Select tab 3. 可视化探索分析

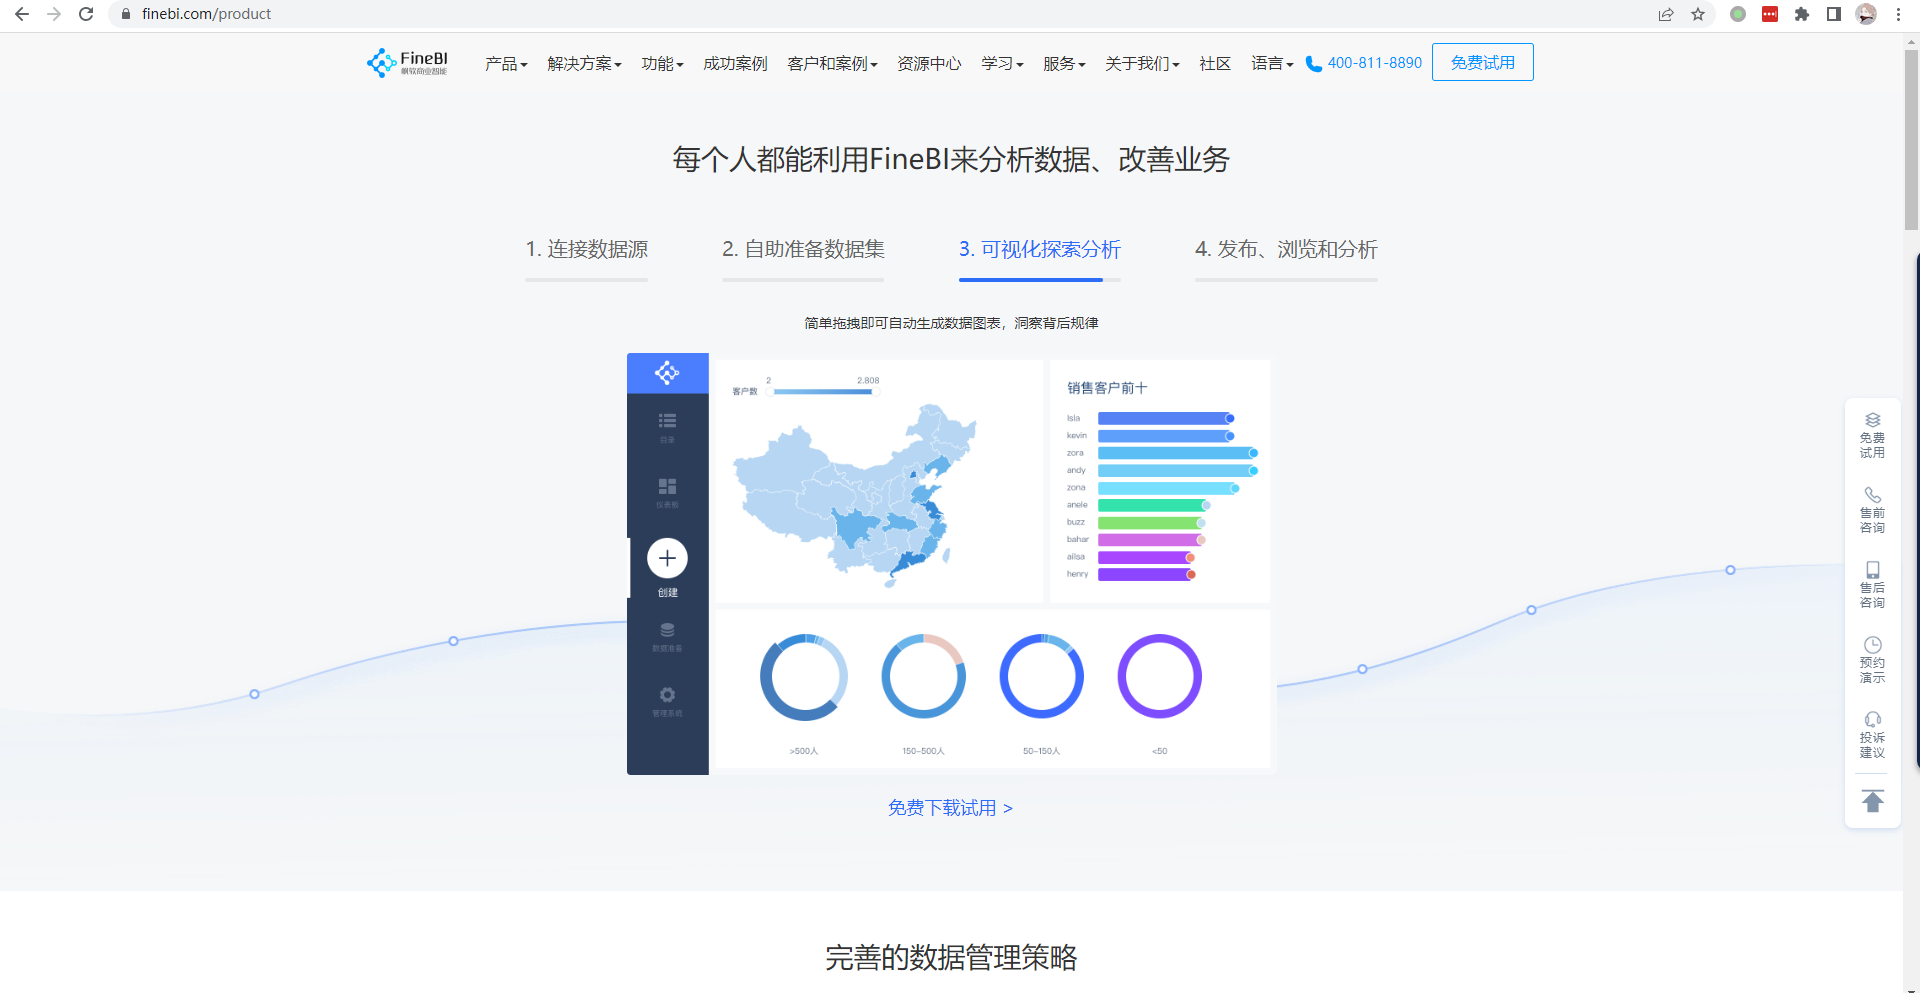pyautogui.click(x=1040, y=250)
